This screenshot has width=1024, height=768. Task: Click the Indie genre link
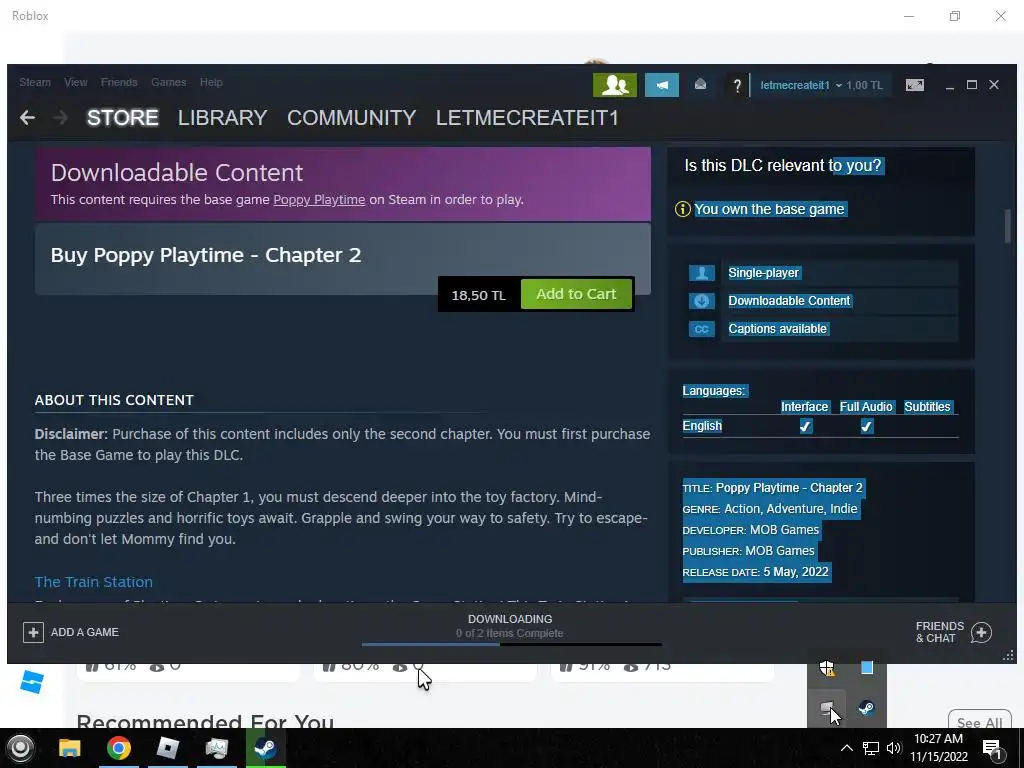[x=844, y=509]
